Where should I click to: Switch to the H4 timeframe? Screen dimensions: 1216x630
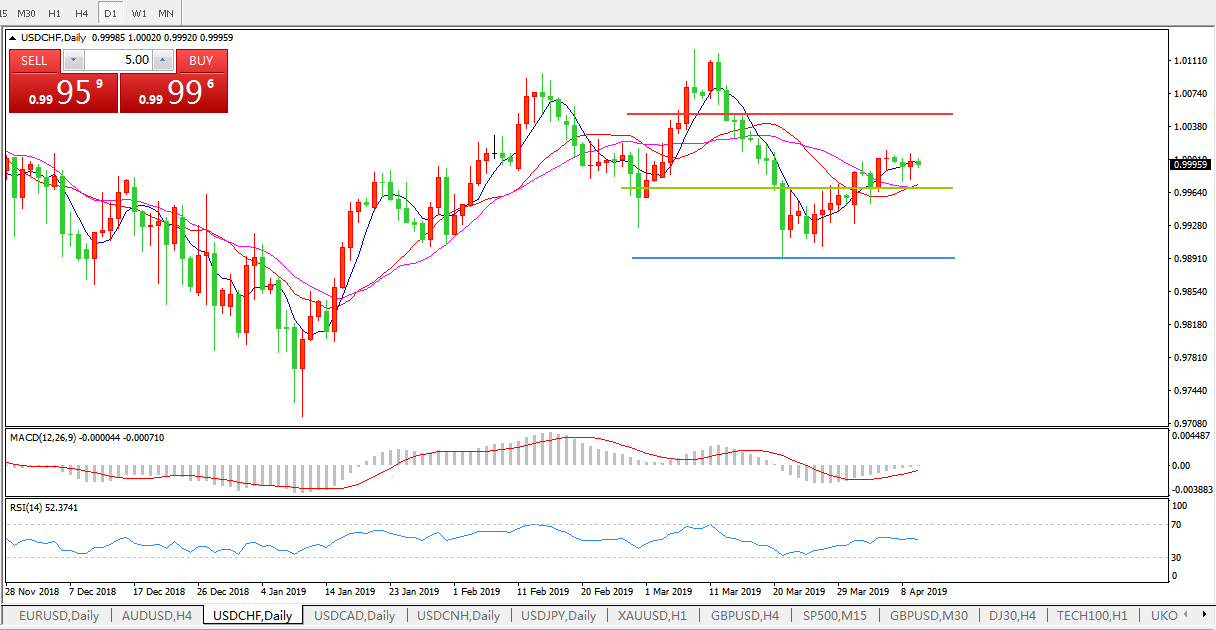(x=82, y=13)
